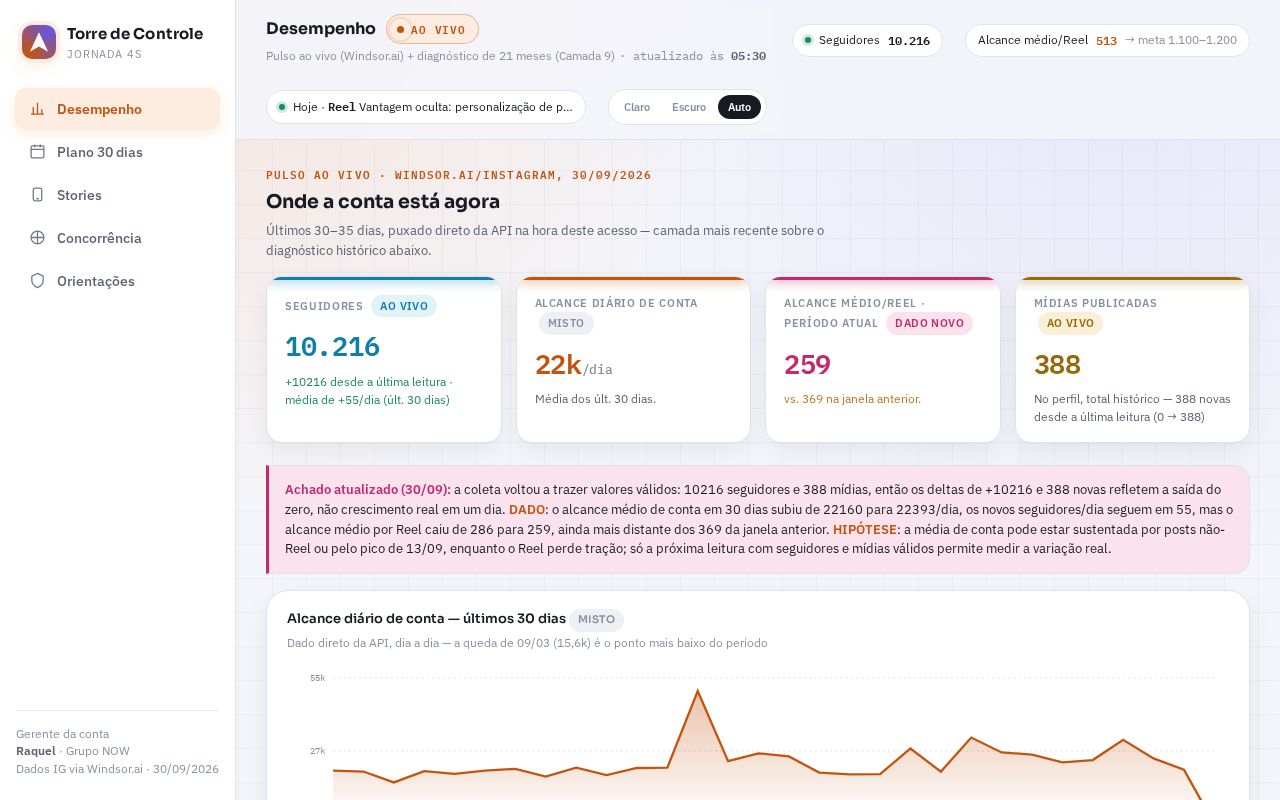Click the 388 published media value
The height and width of the screenshot is (800, 1280).
point(1057,365)
